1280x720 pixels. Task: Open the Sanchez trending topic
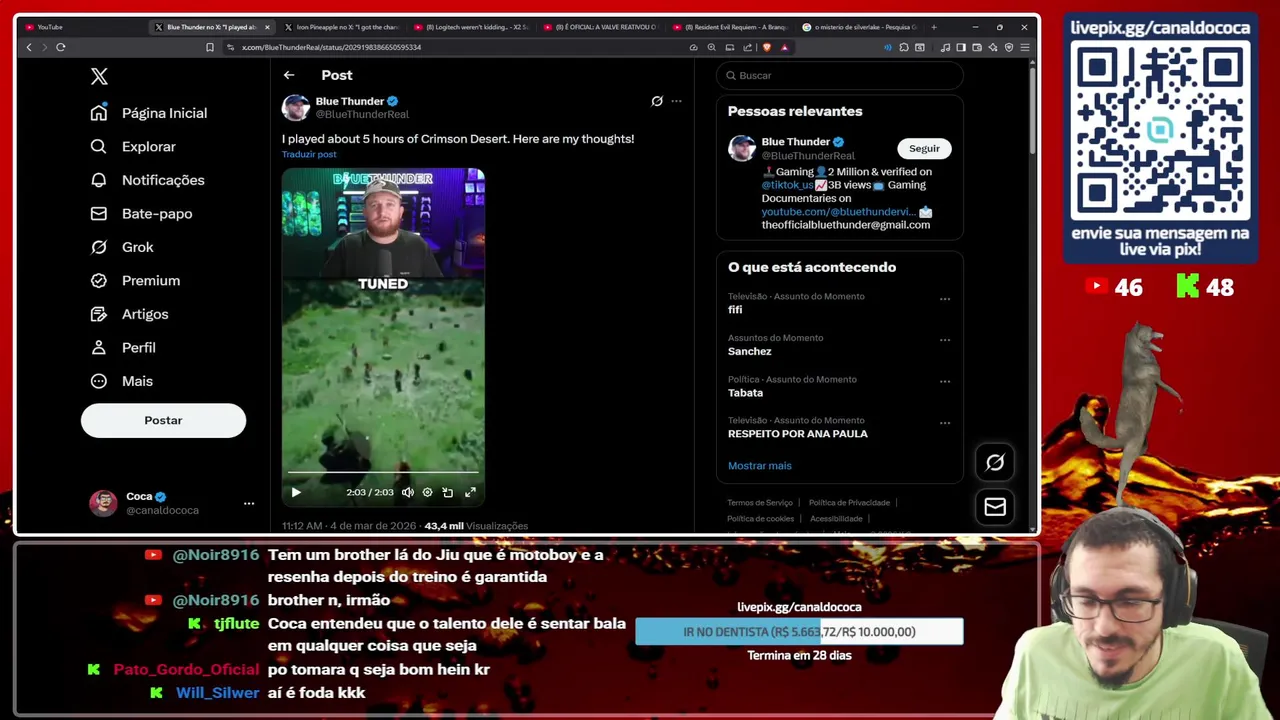750,351
